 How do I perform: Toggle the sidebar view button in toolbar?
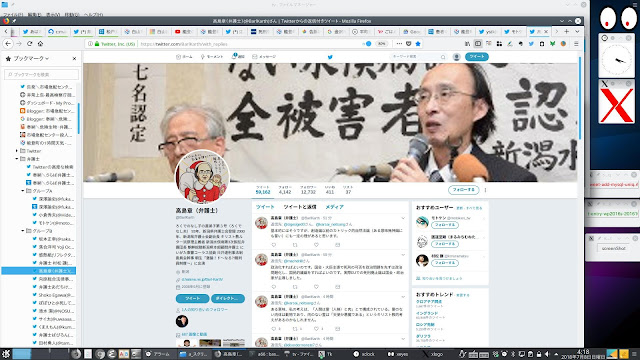[x=478, y=44]
